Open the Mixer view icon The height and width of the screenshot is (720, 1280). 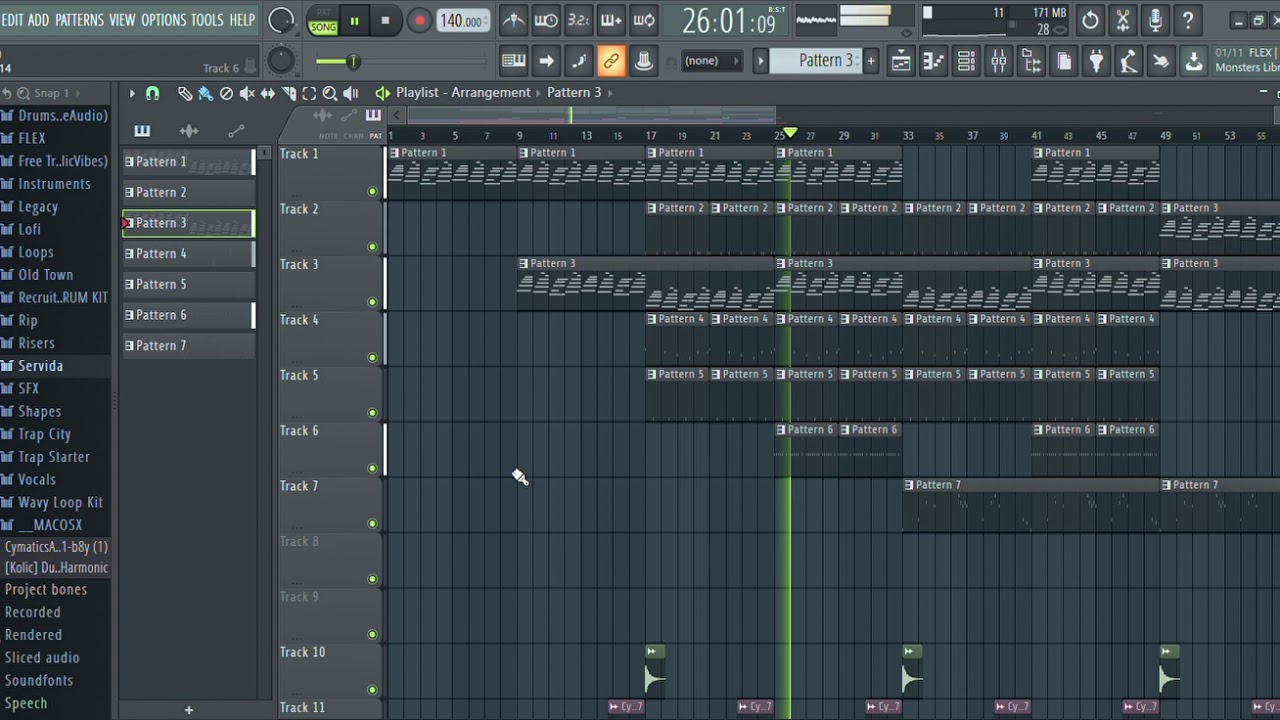[x=998, y=61]
